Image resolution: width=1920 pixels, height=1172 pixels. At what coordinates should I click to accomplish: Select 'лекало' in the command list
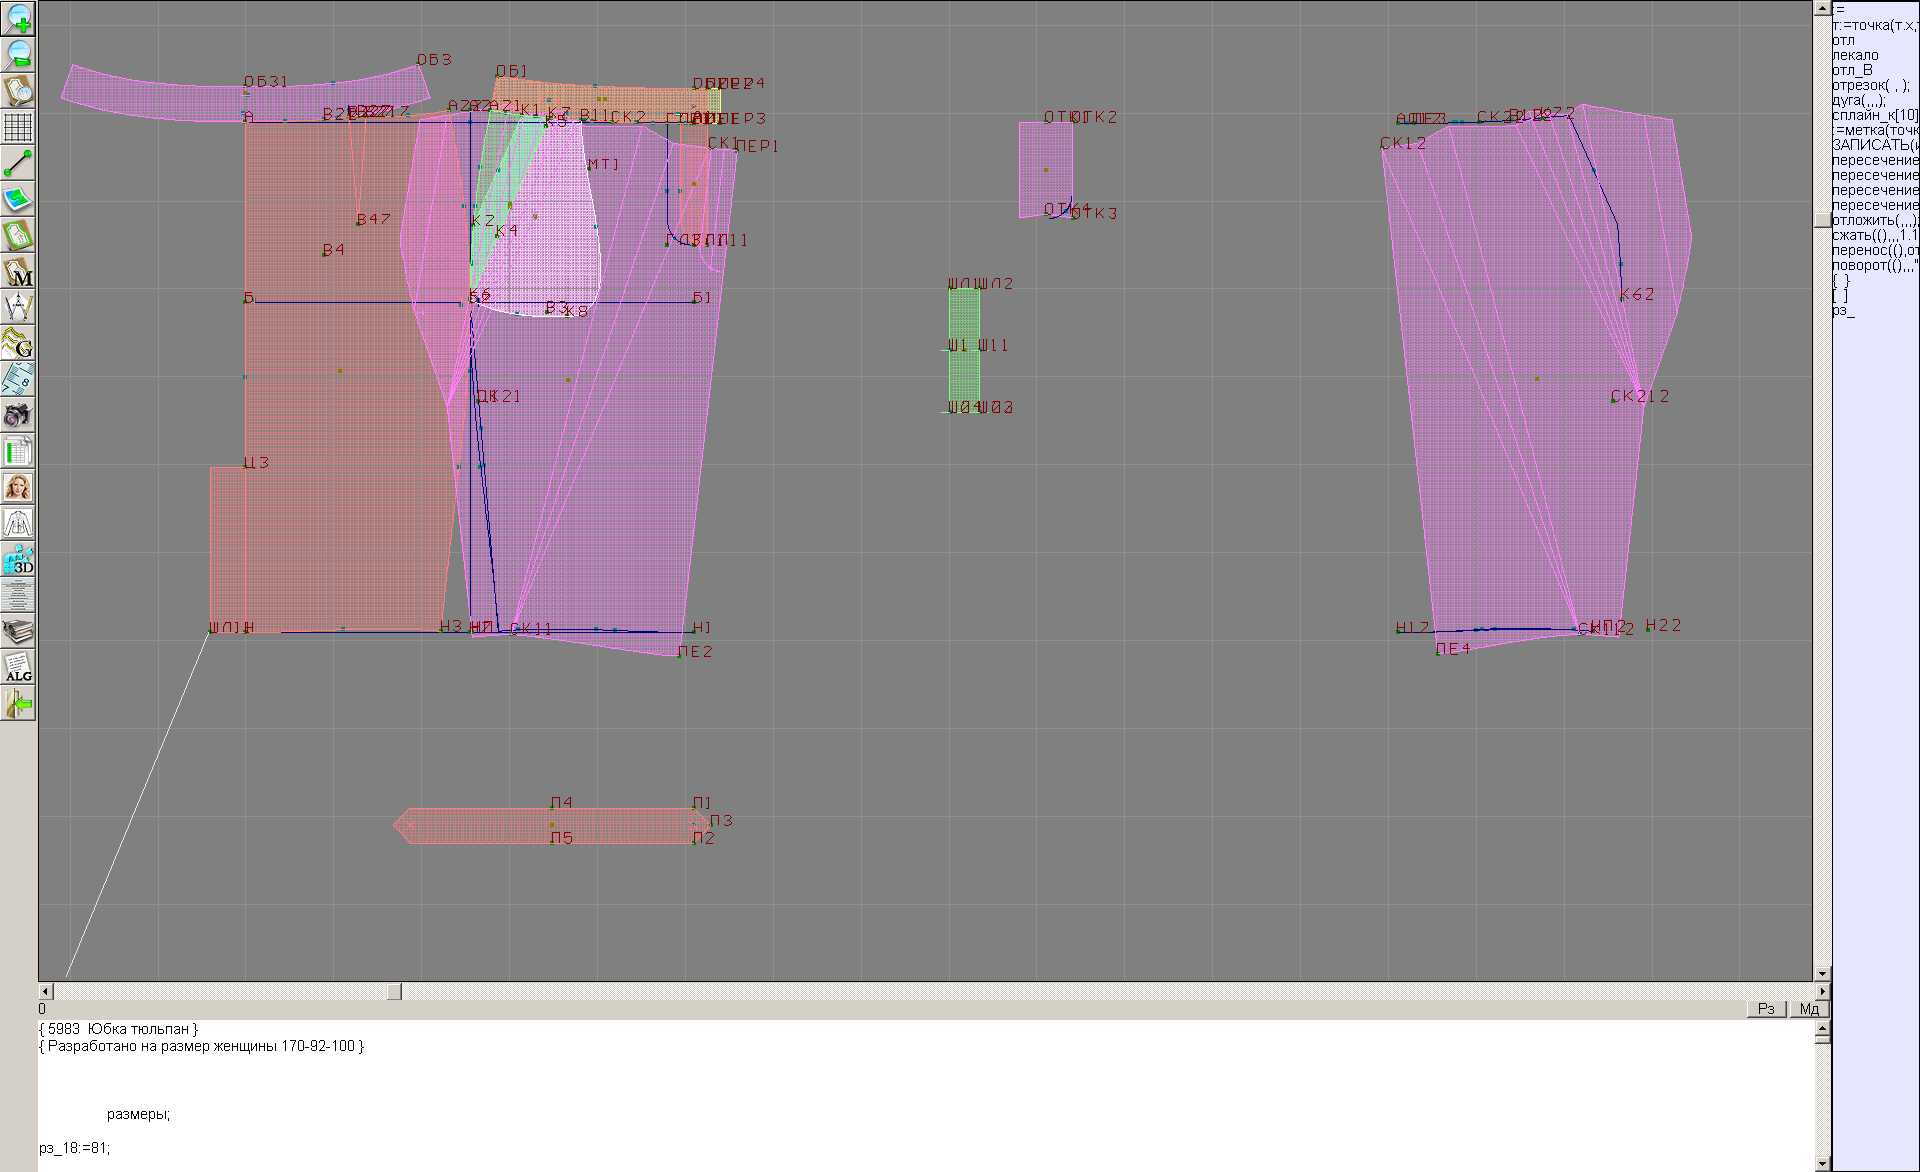pos(1855,55)
